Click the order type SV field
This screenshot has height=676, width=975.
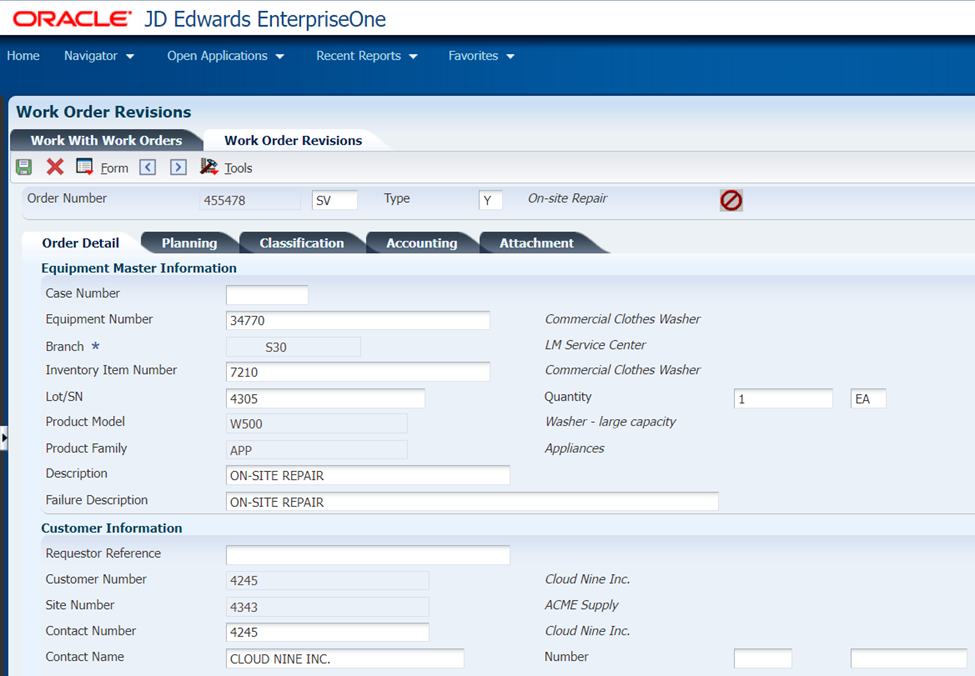coord(335,200)
